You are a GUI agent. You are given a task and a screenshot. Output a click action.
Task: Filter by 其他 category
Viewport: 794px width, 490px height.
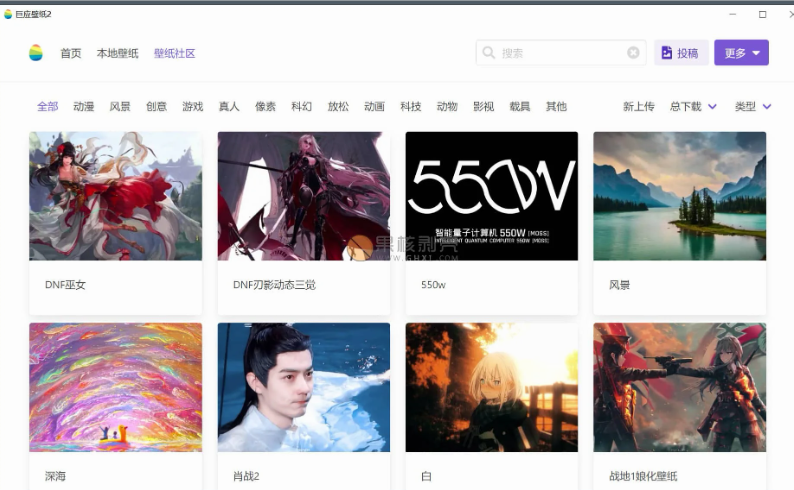557,106
